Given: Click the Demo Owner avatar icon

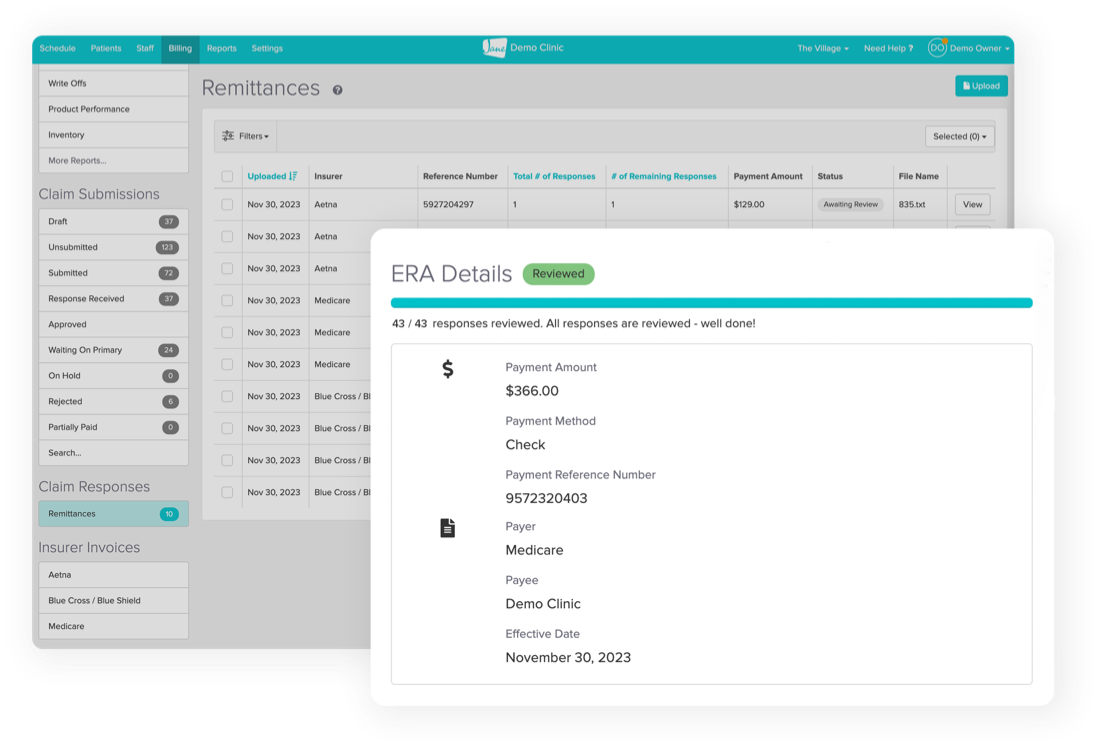Looking at the screenshot, I should pos(937,48).
